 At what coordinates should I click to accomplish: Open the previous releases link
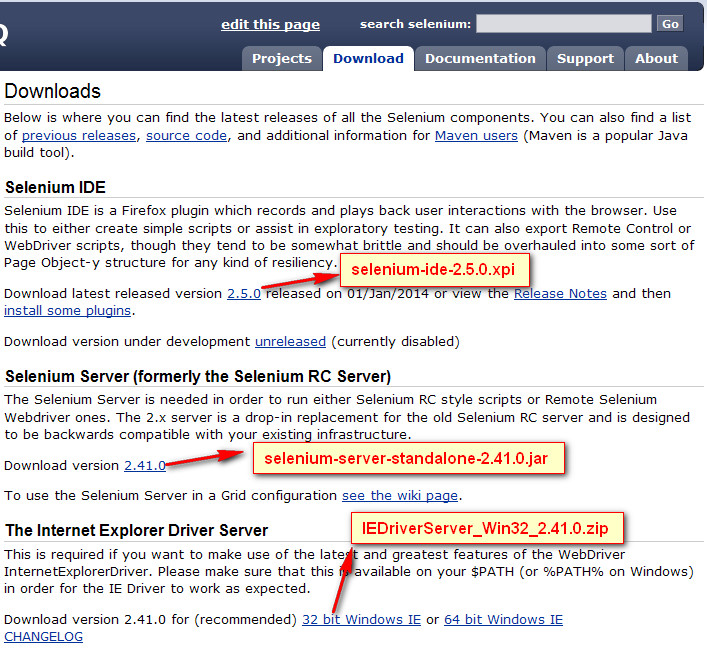79,135
